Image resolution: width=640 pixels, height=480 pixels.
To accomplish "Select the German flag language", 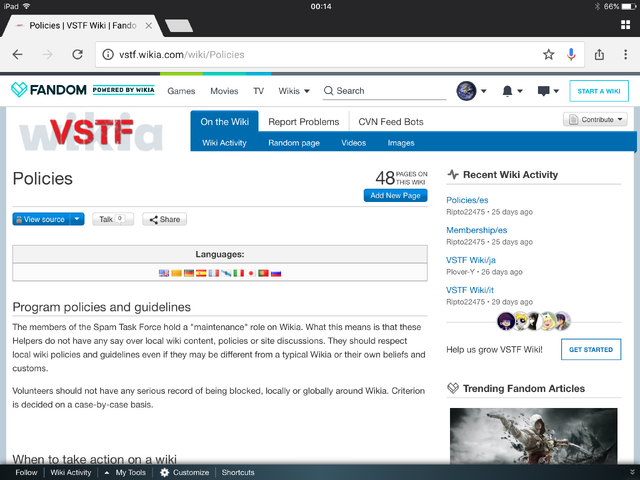I will point(189,273).
